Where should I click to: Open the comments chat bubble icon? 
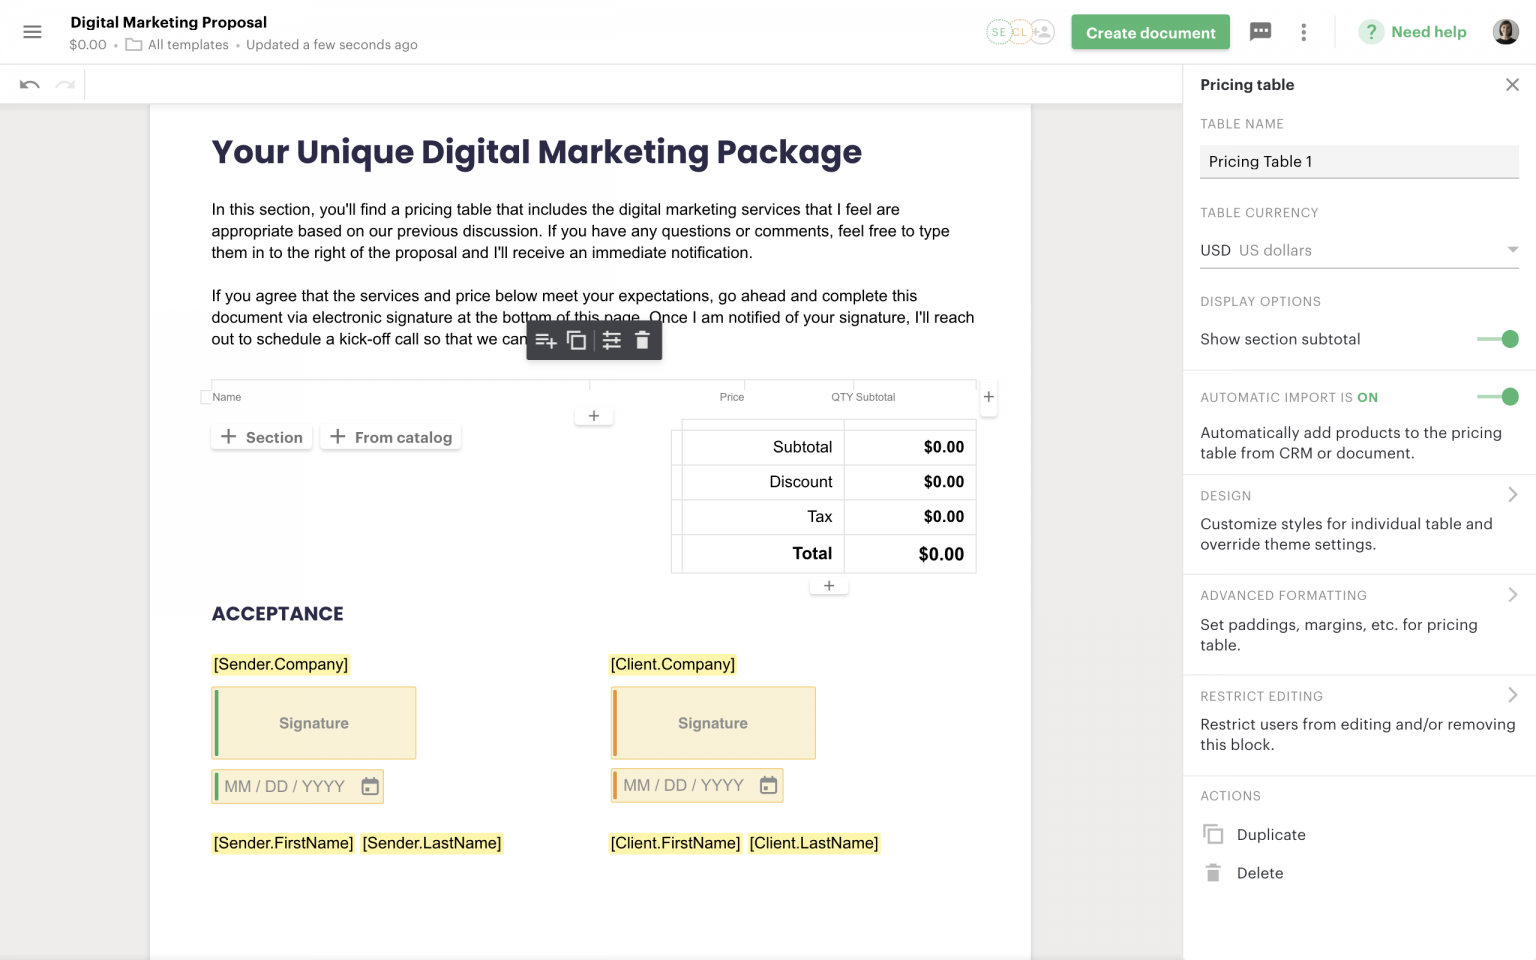(1260, 31)
